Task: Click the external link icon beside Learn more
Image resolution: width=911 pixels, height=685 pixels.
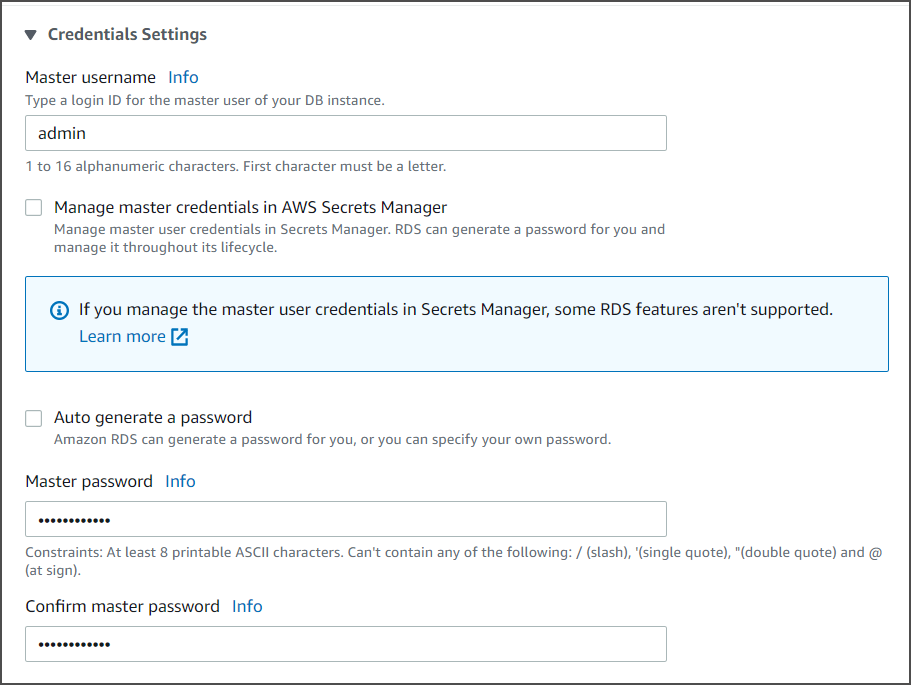Action: tap(180, 337)
